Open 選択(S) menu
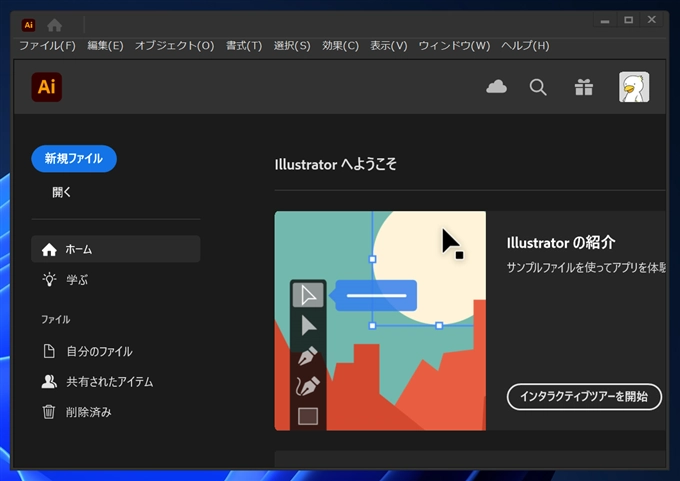This screenshot has height=481, width=680. tap(292, 46)
